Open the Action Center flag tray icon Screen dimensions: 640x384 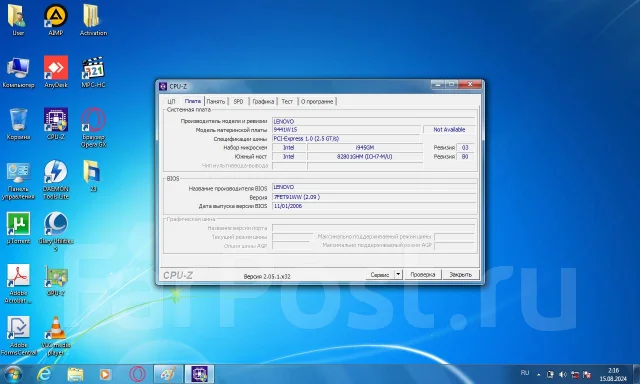tap(587, 374)
